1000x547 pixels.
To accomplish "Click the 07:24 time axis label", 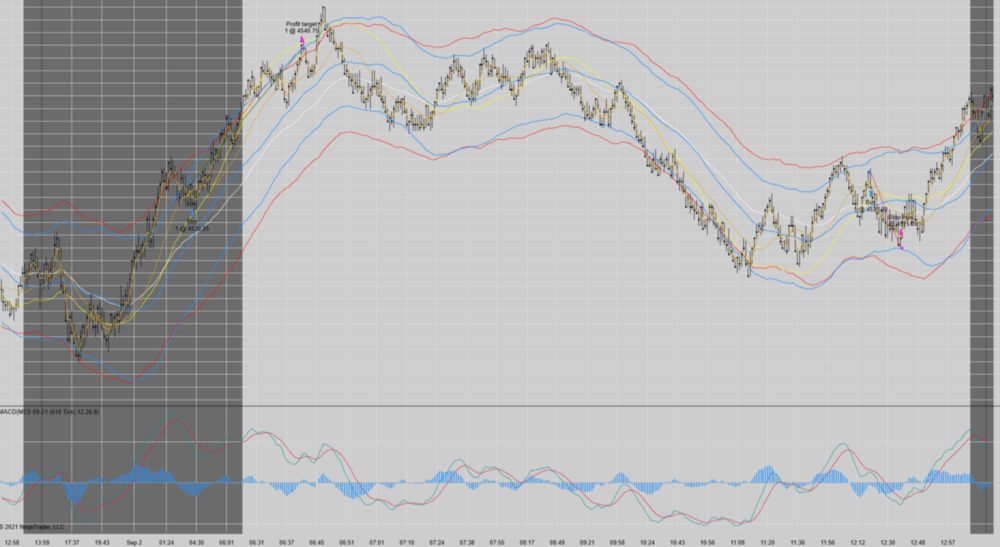I will (x=436, y=542).
